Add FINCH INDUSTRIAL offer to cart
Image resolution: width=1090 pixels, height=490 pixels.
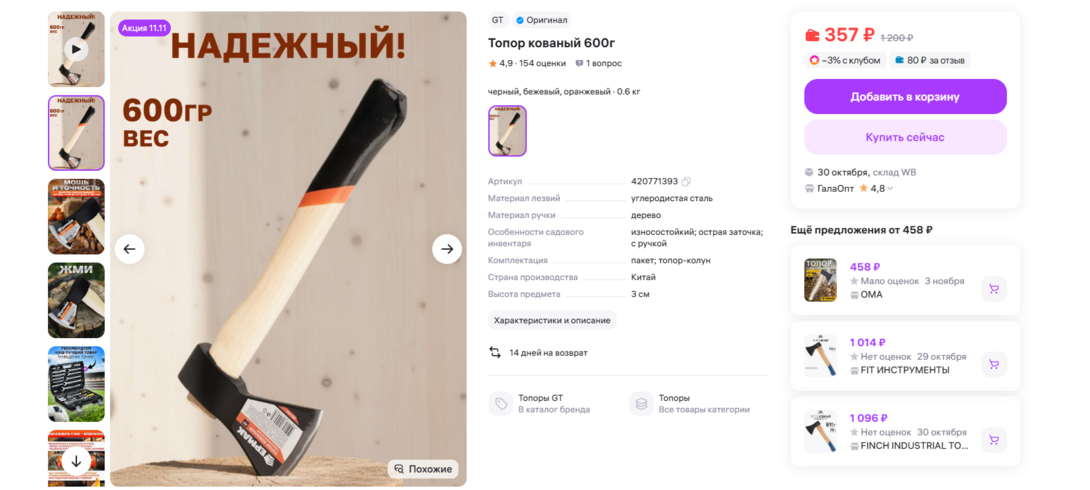[x=994, y=440]
